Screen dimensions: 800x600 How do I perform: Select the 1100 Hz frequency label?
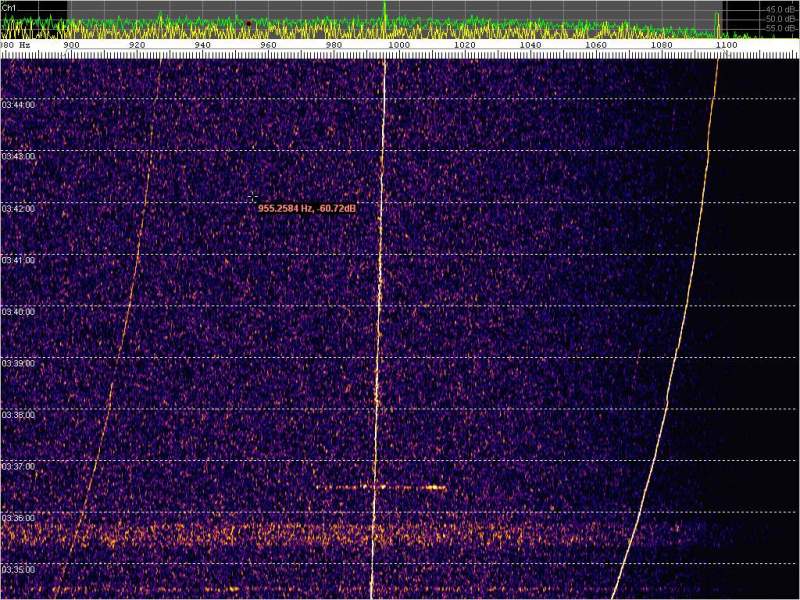pyautogui.click(x=727, y=46)
